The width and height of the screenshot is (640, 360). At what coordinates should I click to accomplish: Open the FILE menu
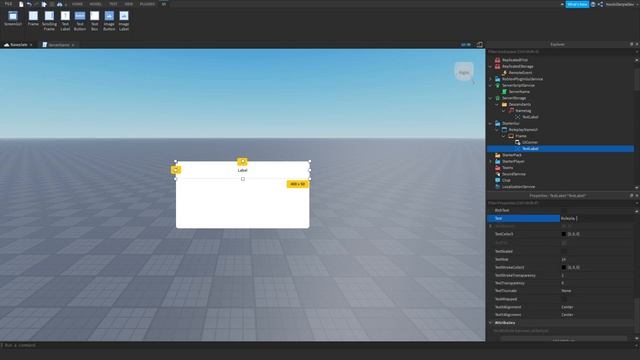[x=8, y=4]
